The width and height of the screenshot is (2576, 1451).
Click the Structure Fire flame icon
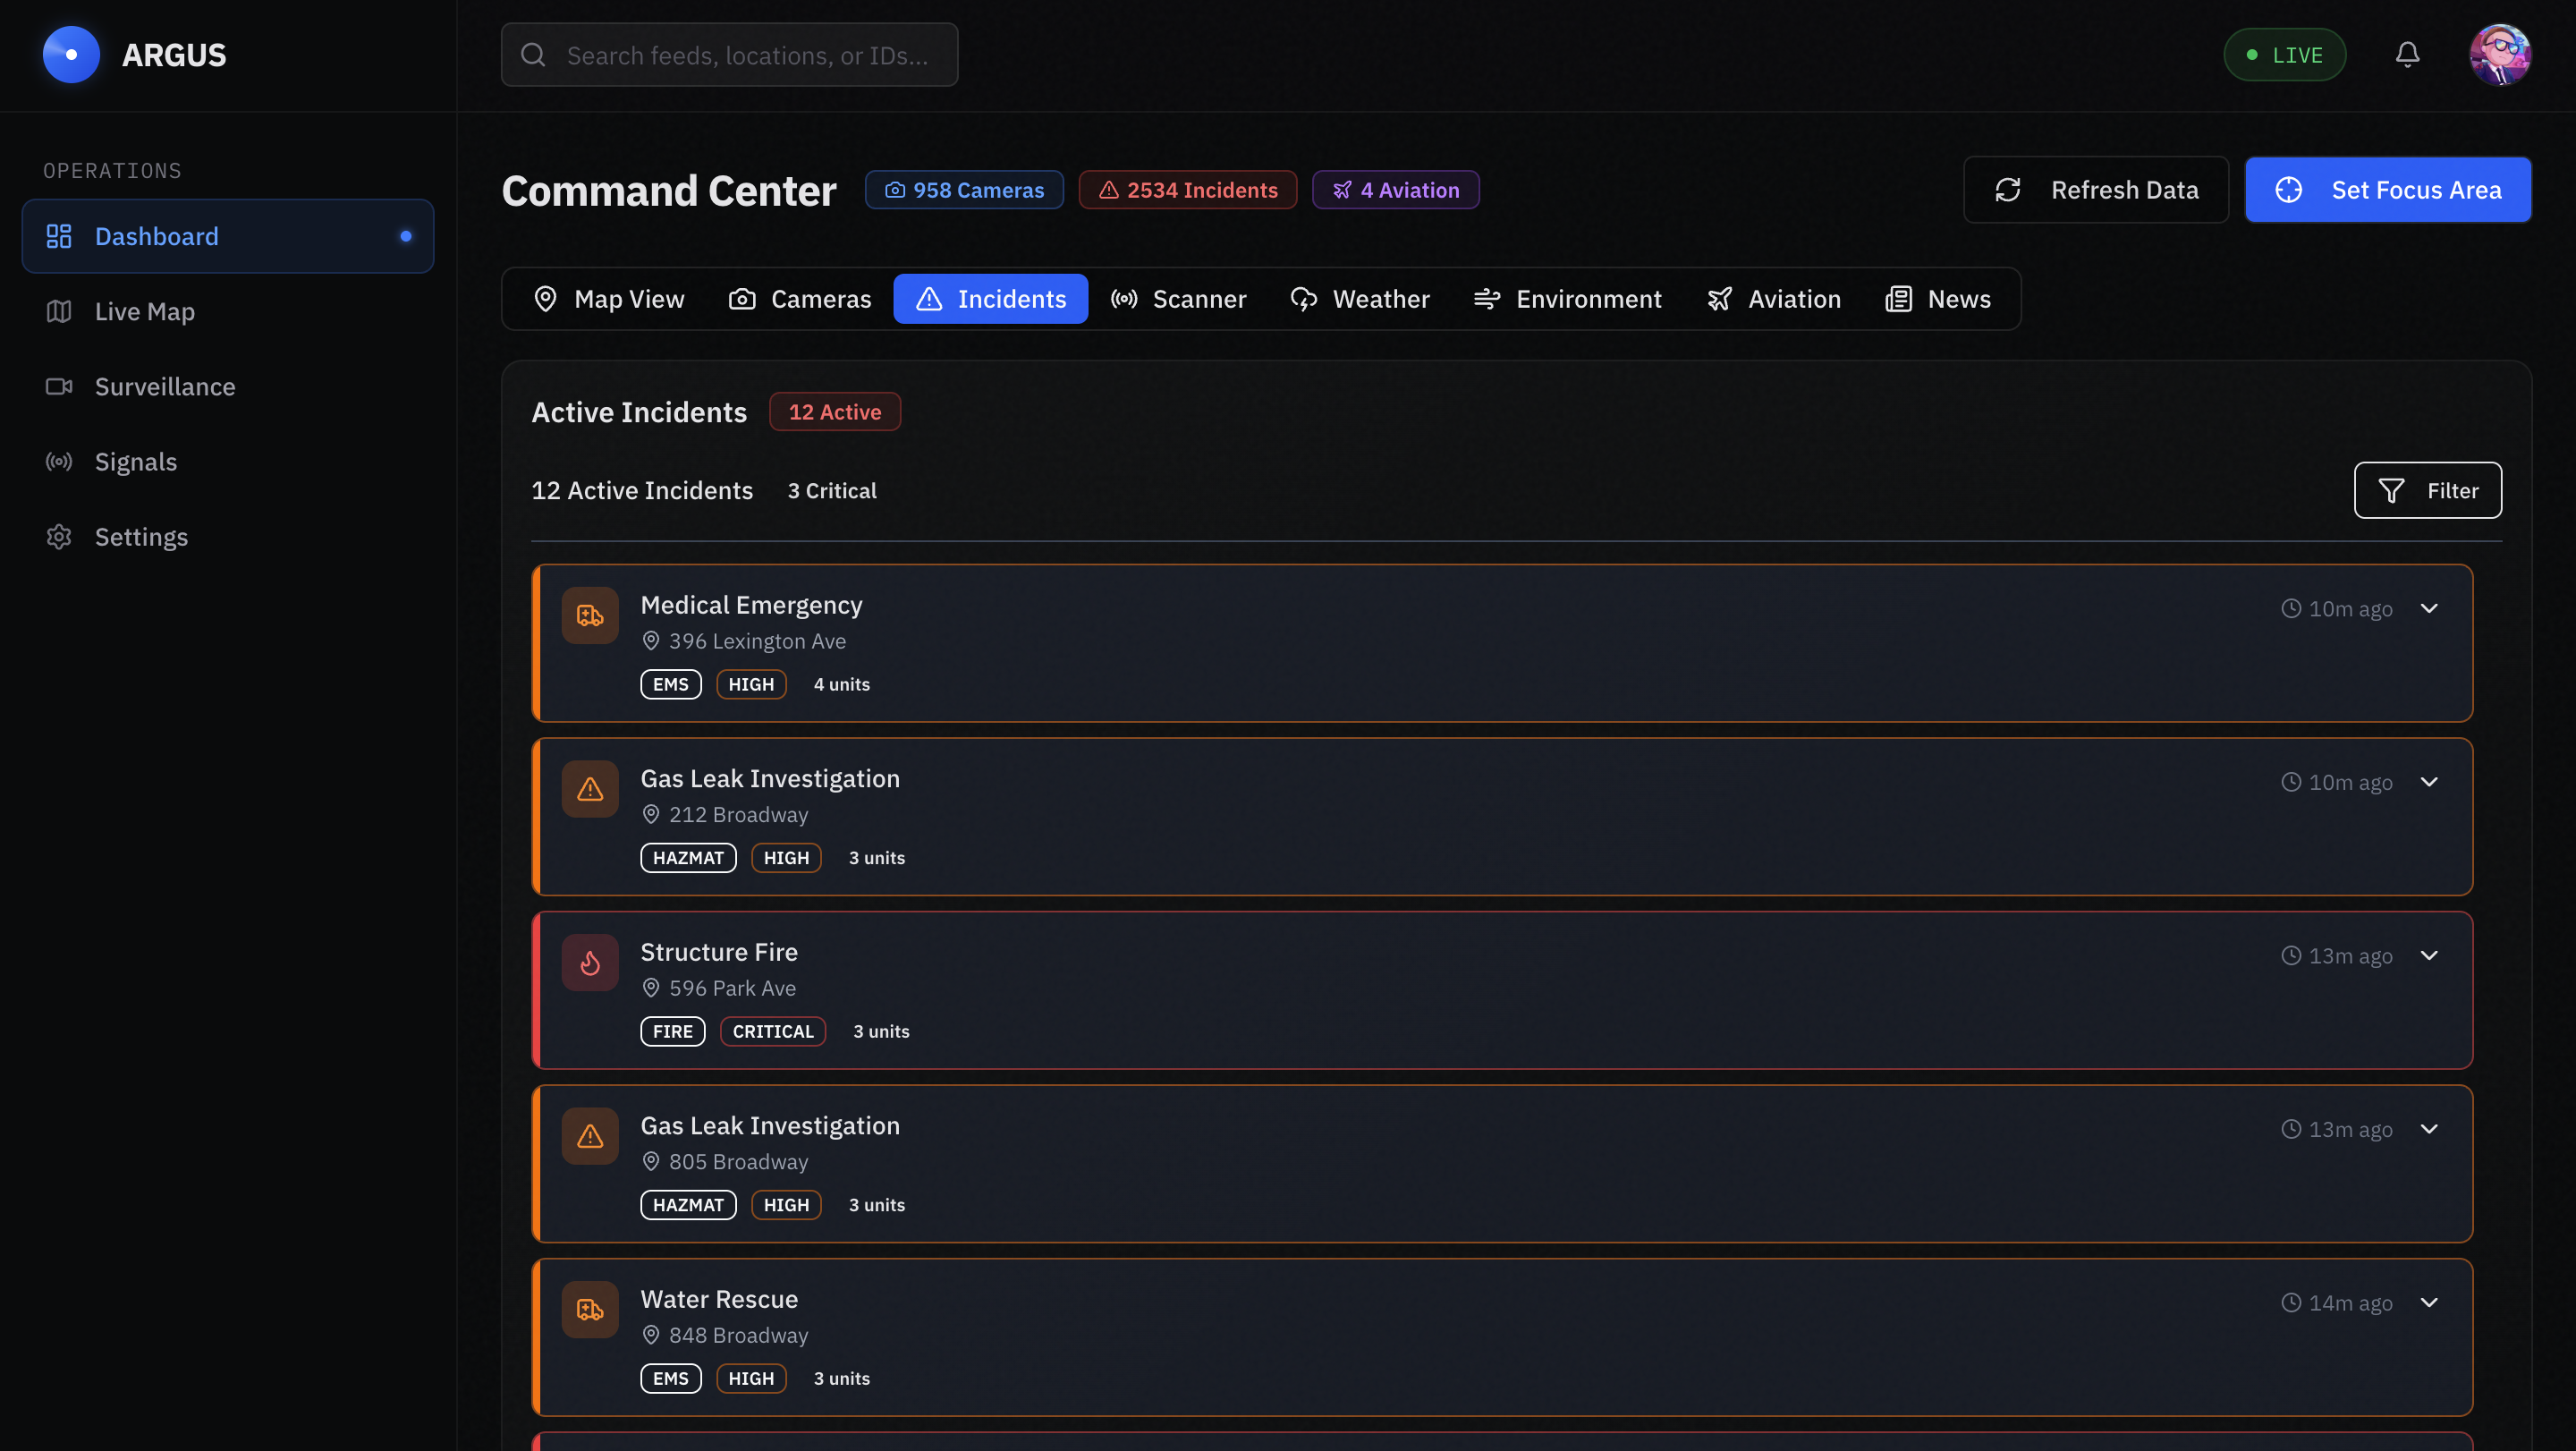590,963
